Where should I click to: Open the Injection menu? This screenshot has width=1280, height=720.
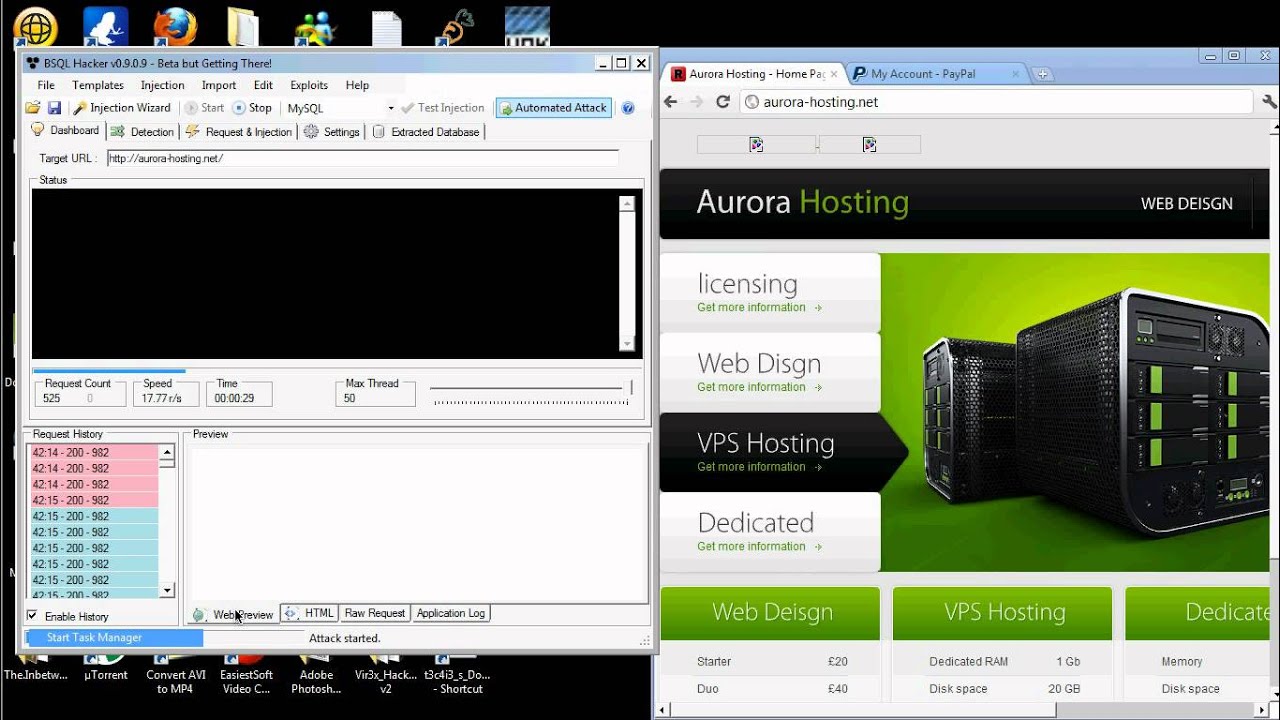coord(162,85)
